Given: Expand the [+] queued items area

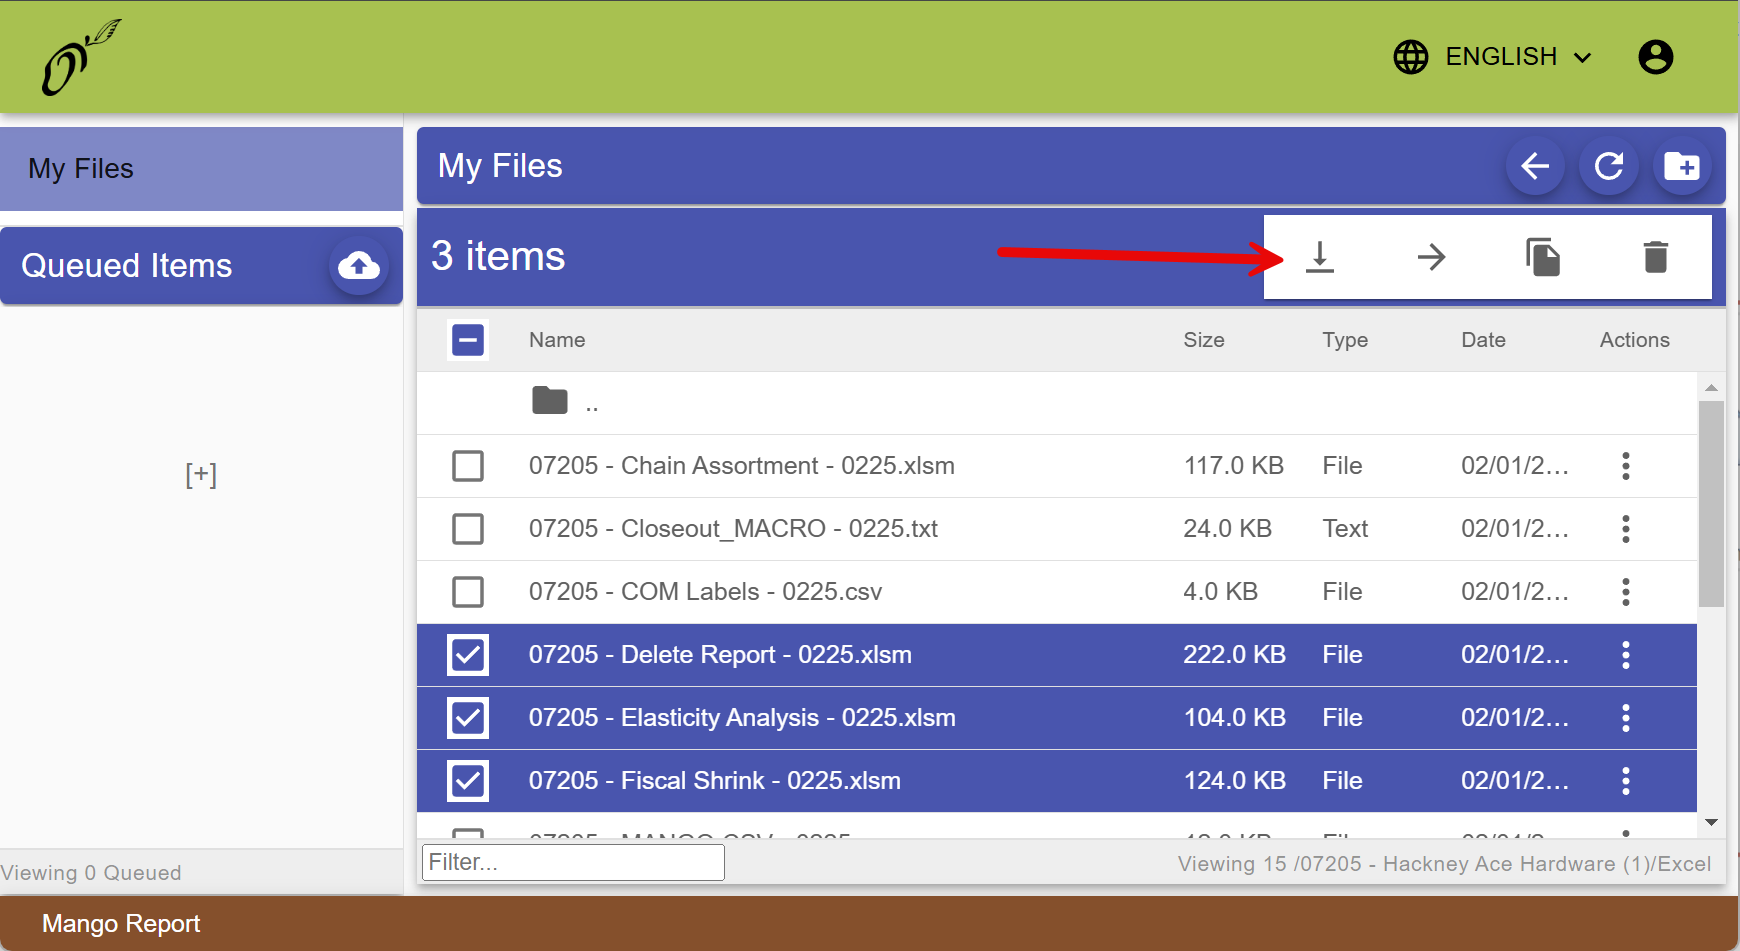Looking at the screenshot, I should click(x=201, y=474).
